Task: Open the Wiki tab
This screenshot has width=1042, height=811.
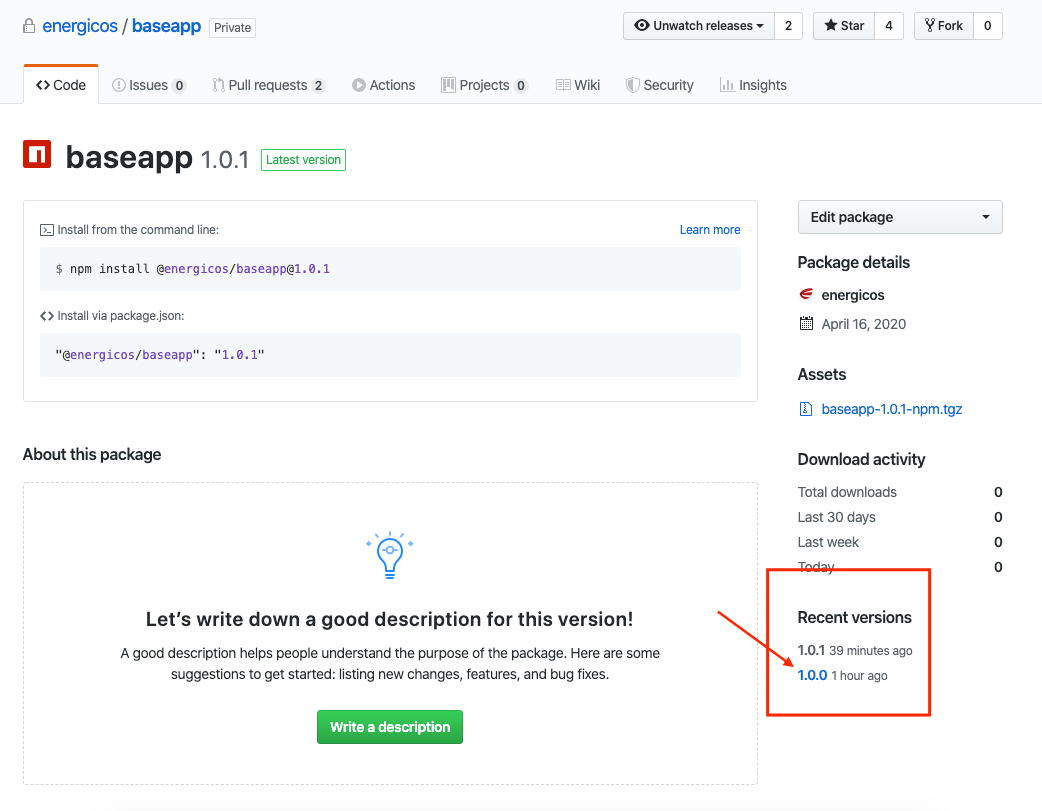Action: pos(577,85)
